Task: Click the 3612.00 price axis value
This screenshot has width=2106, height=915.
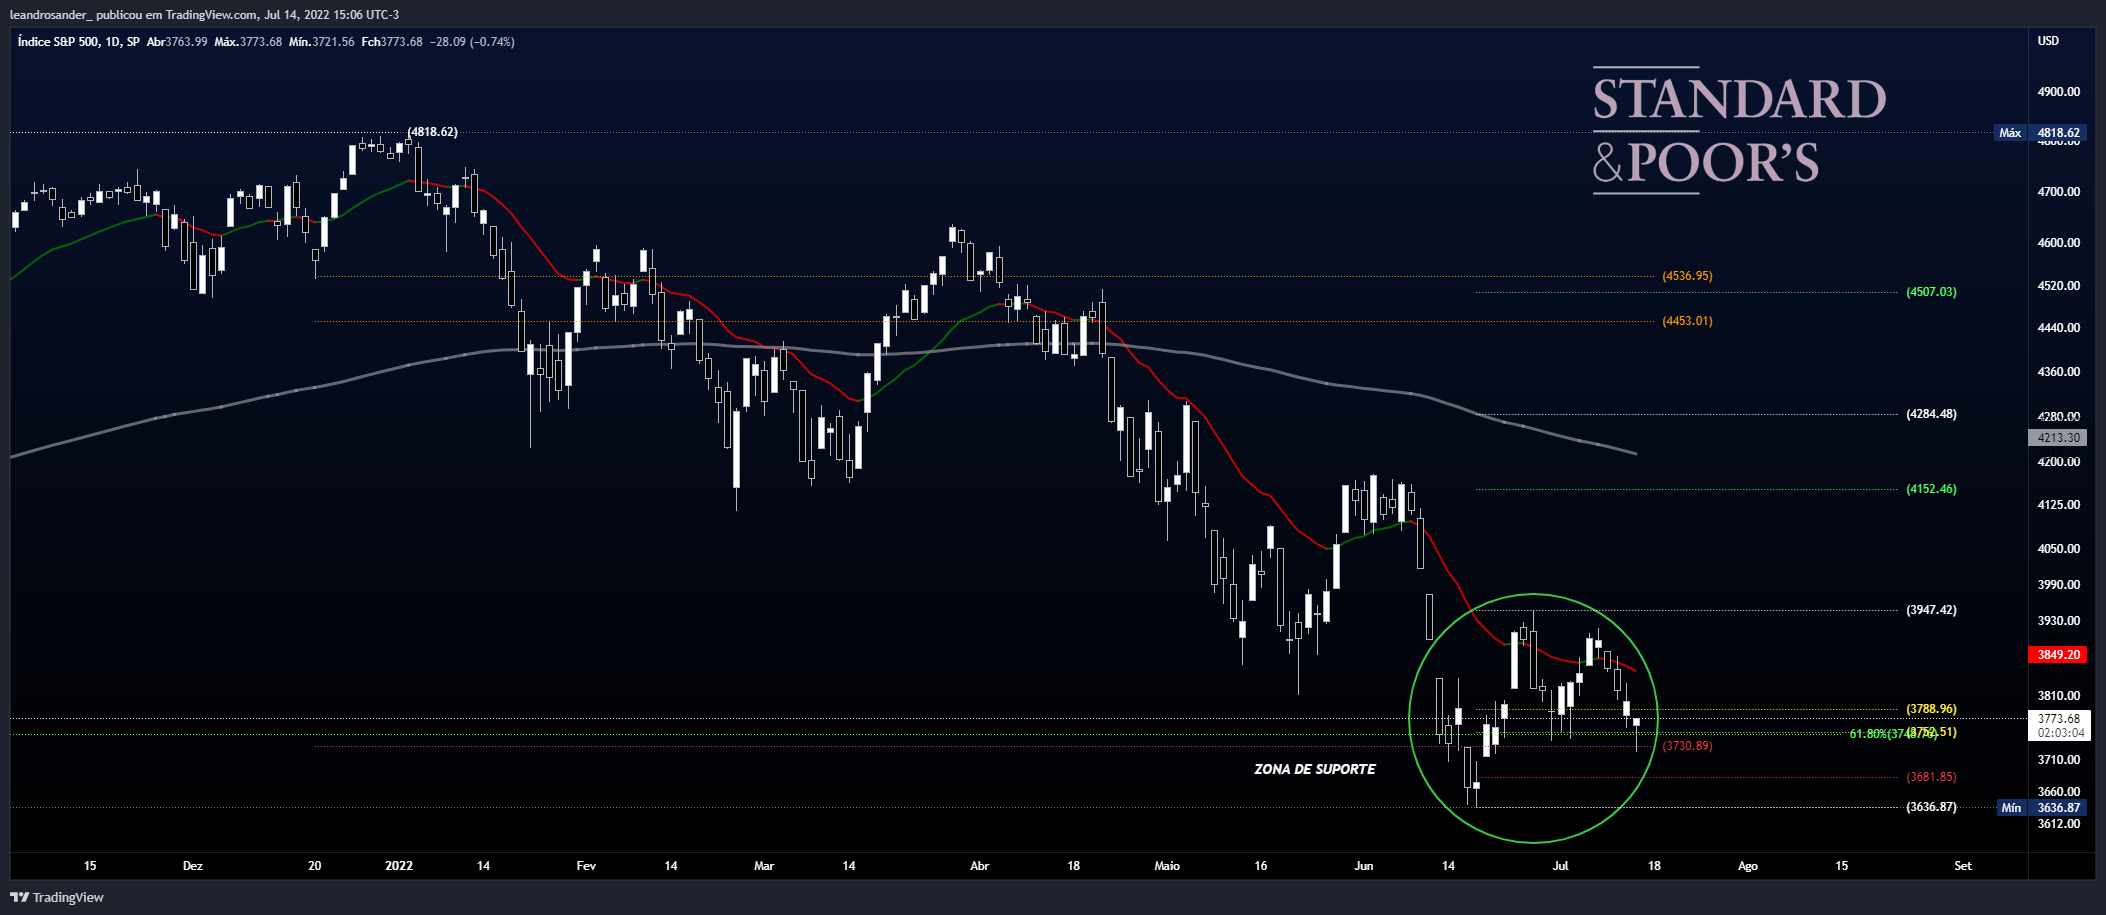Action: 2058,824
